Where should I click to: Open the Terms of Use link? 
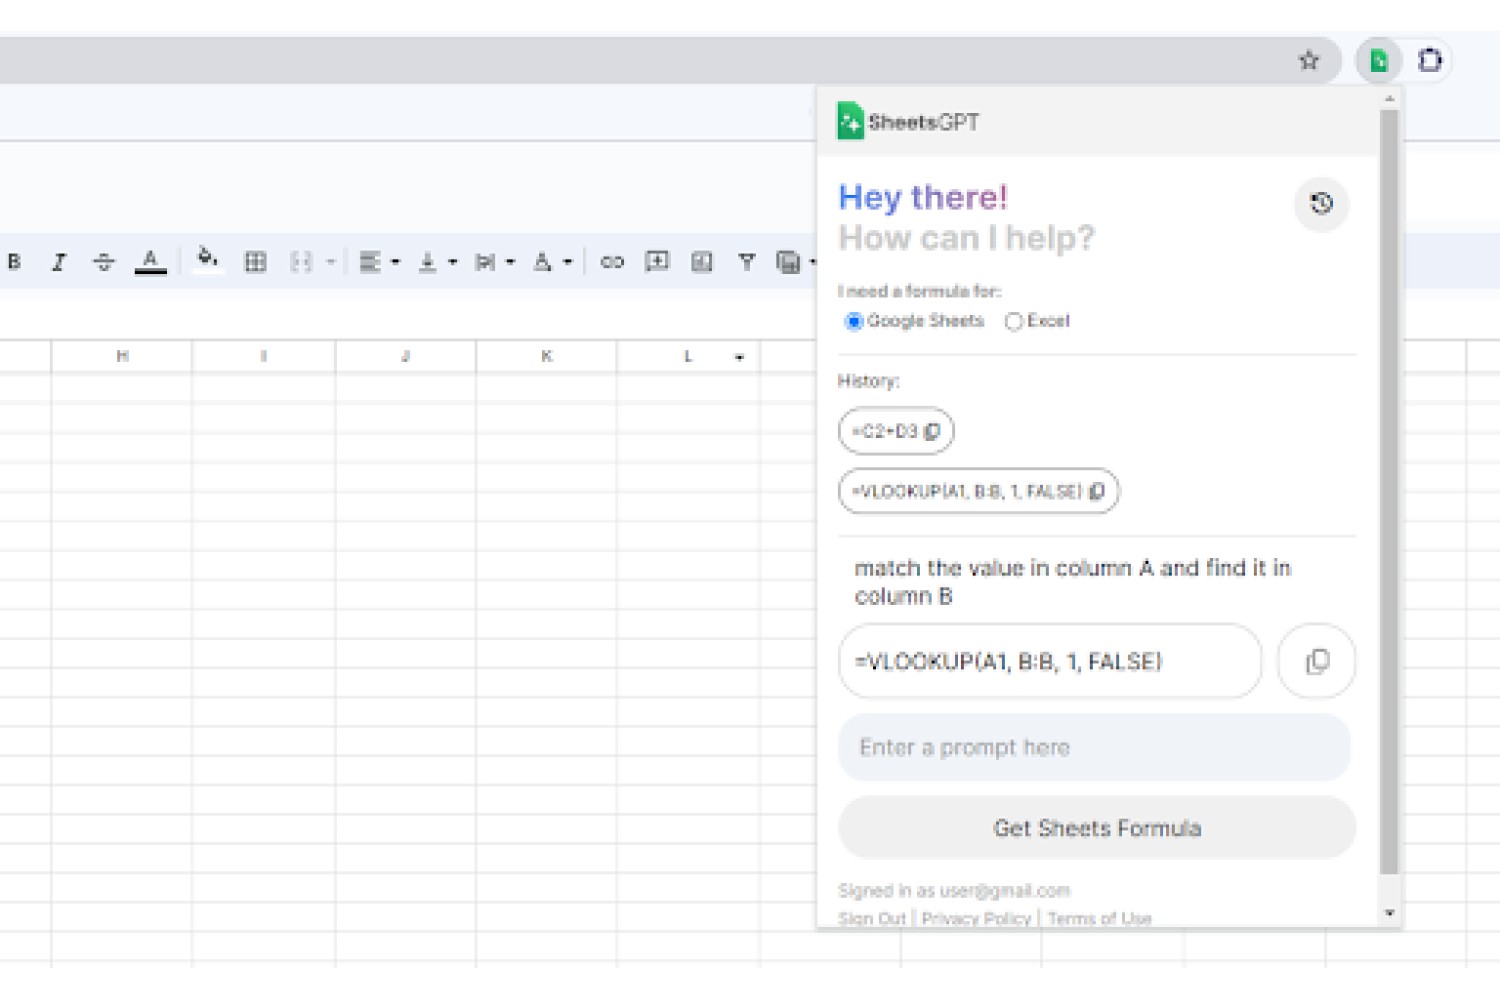1100,918
